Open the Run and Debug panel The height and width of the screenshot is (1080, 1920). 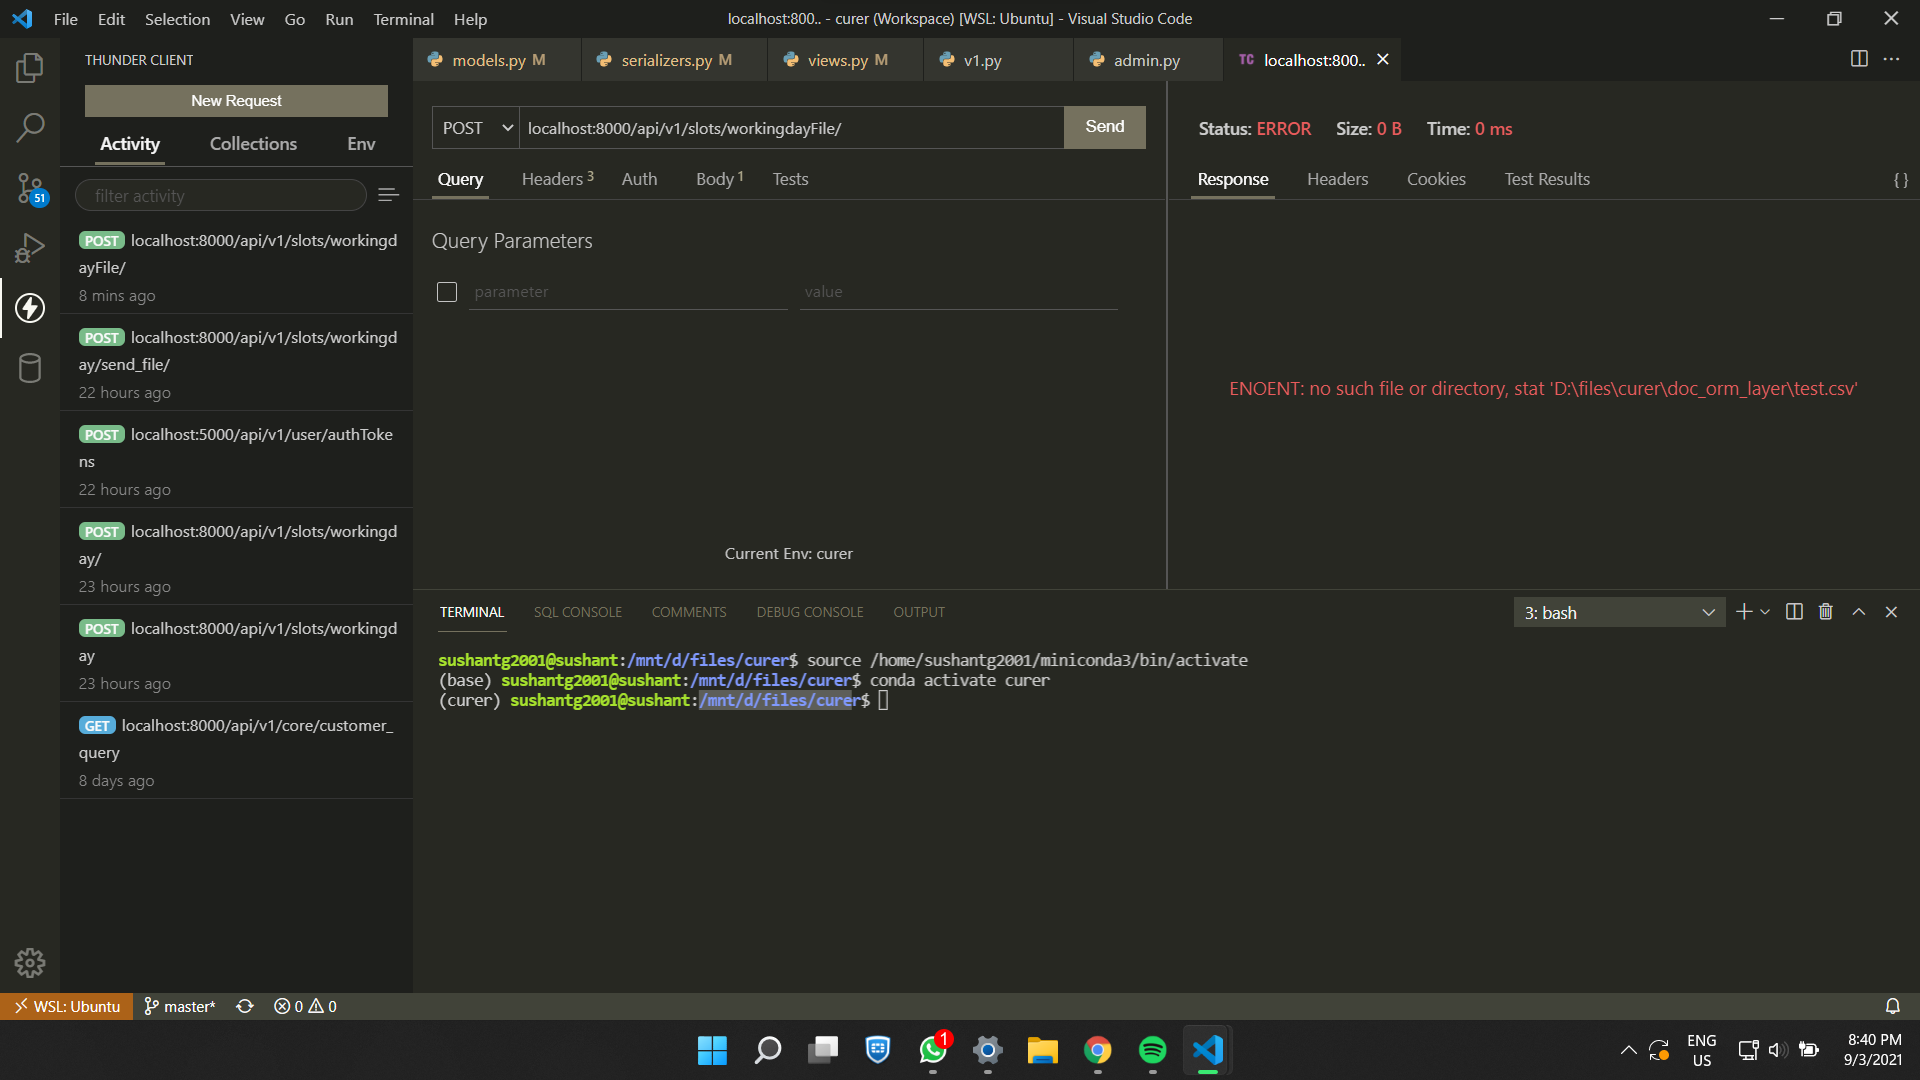tap(30, 248)
